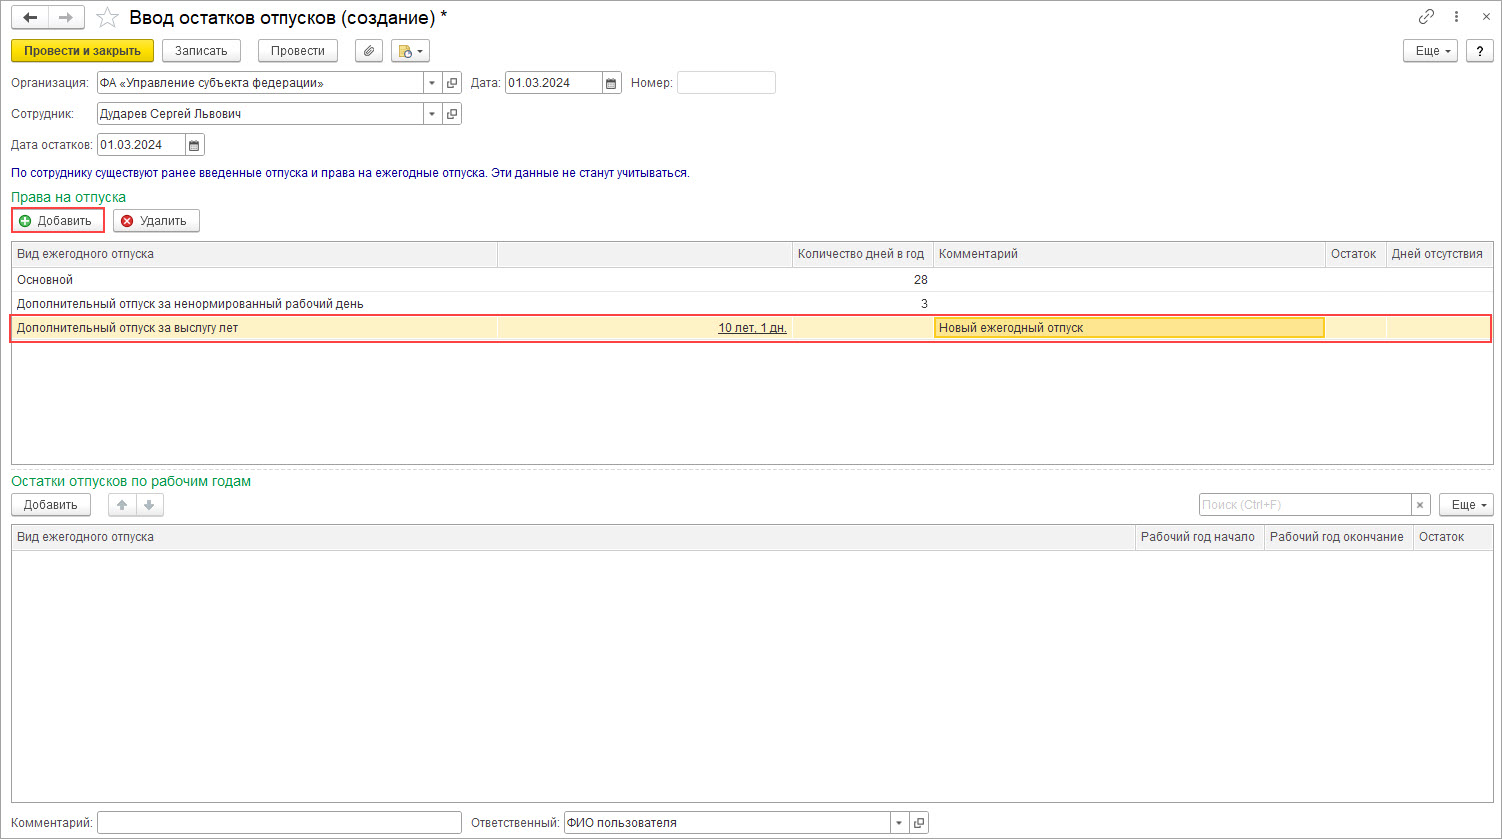Add a work-year balance row with Добавить
This screenshot has height=839, width=1502.
(x=50, y=505)
